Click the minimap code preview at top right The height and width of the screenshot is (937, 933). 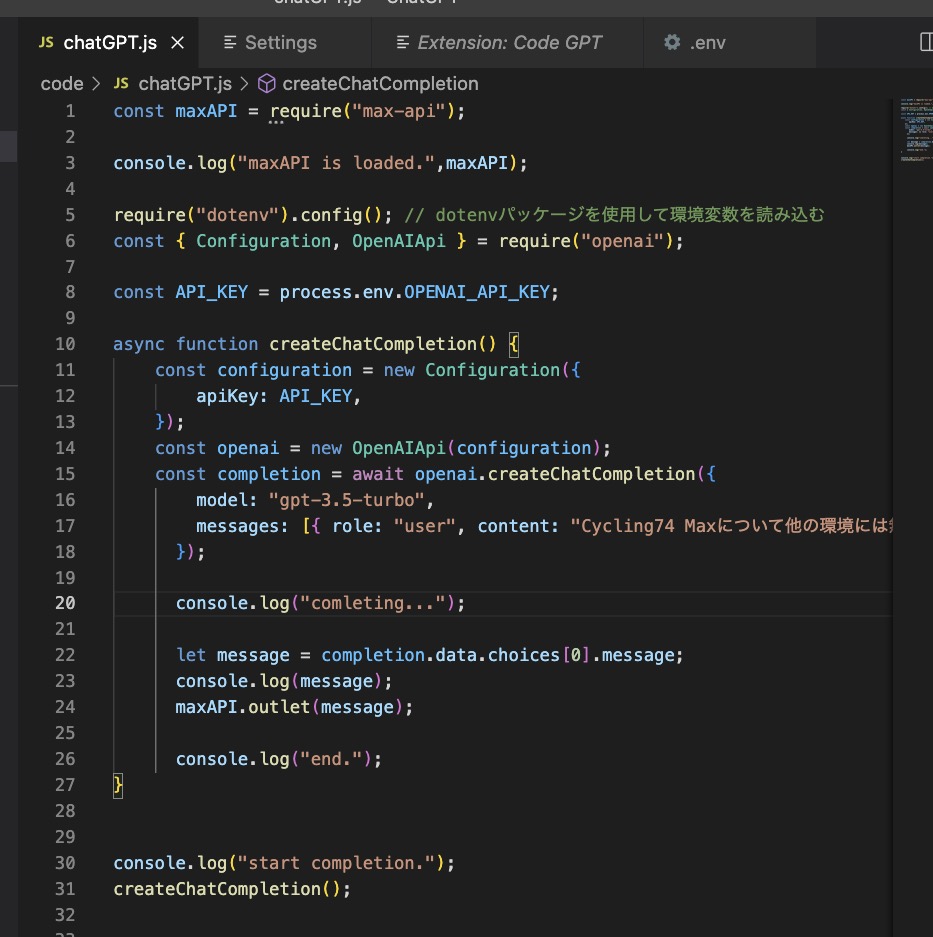914,130
